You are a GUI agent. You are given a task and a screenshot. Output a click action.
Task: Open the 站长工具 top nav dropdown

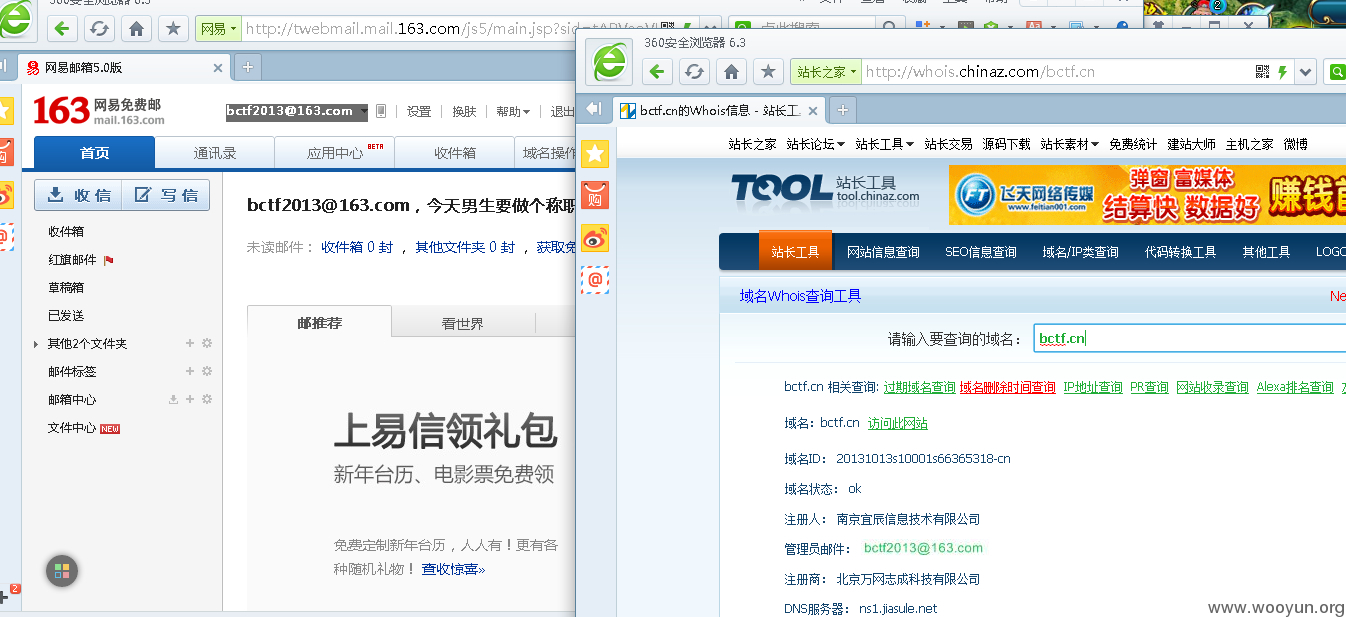[x=884, y=144]
